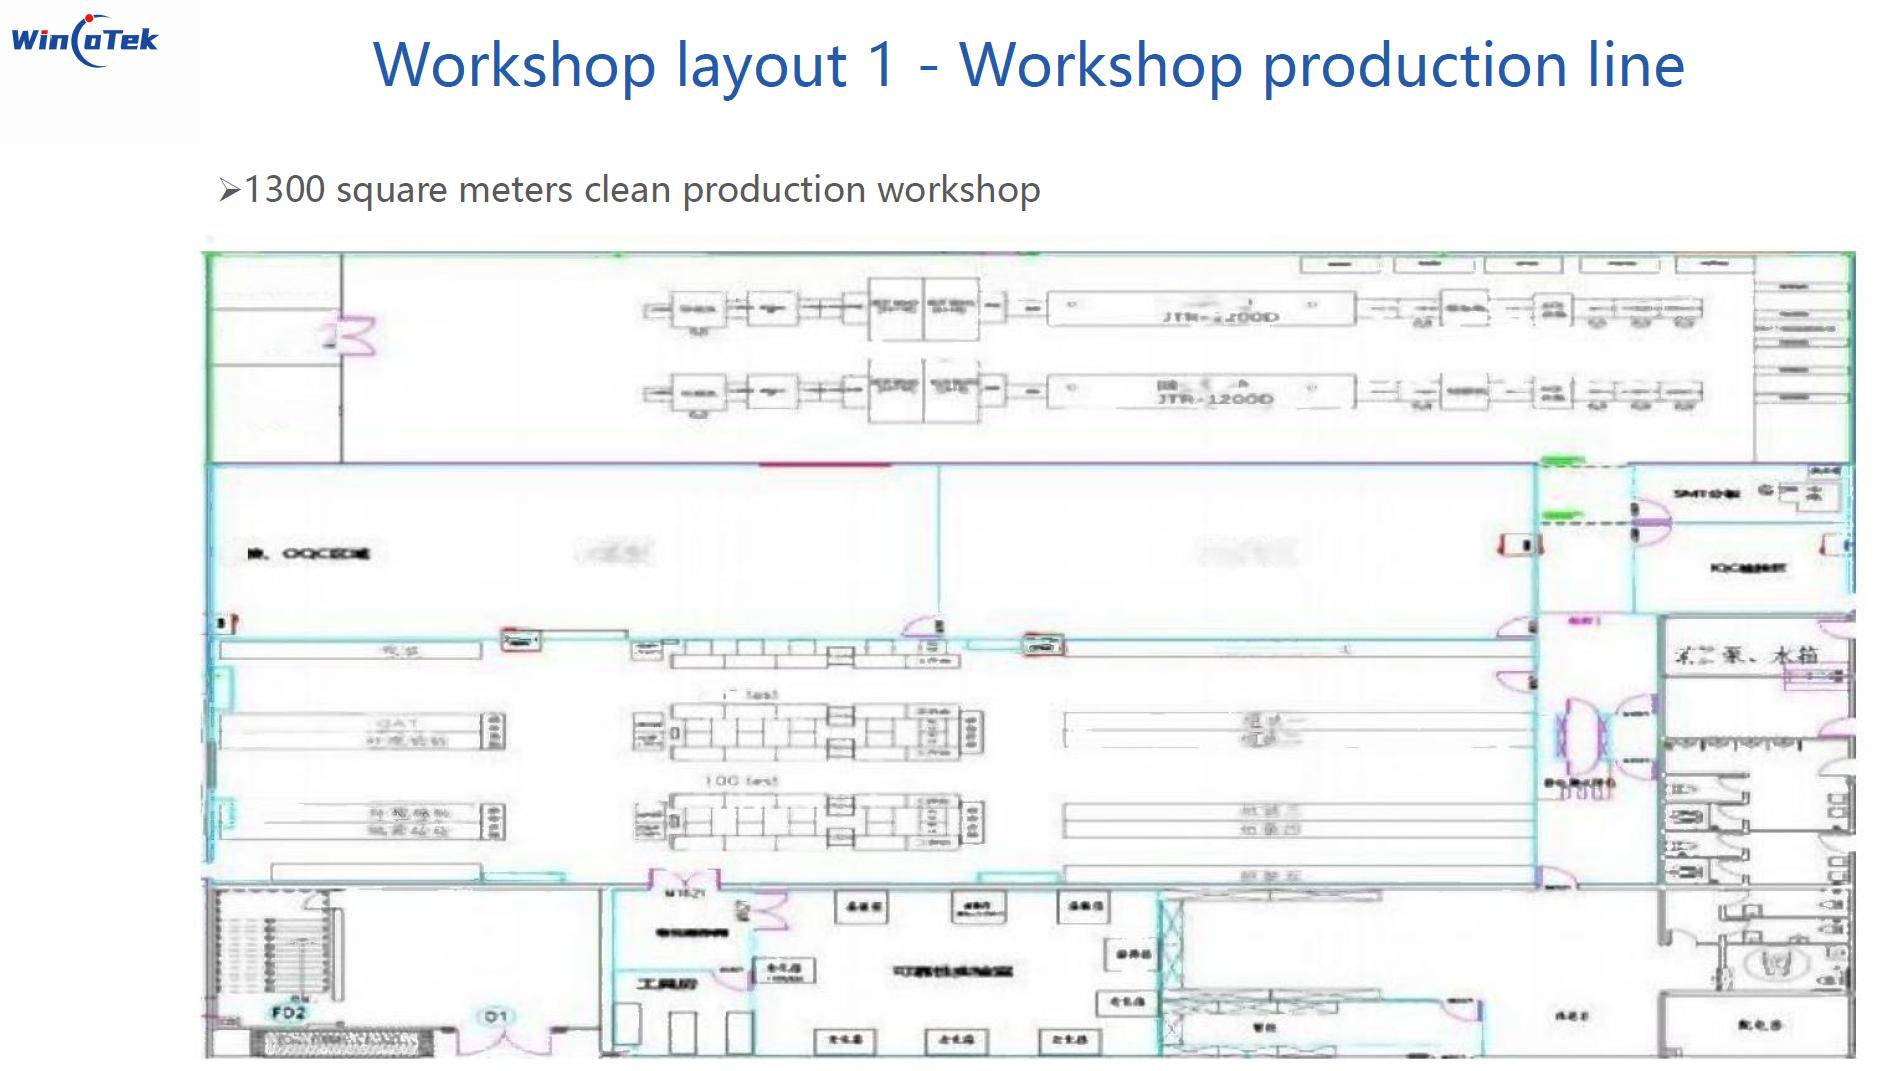
Task: Click the upper JTR-1200D machine
Action: (1200, 309)
